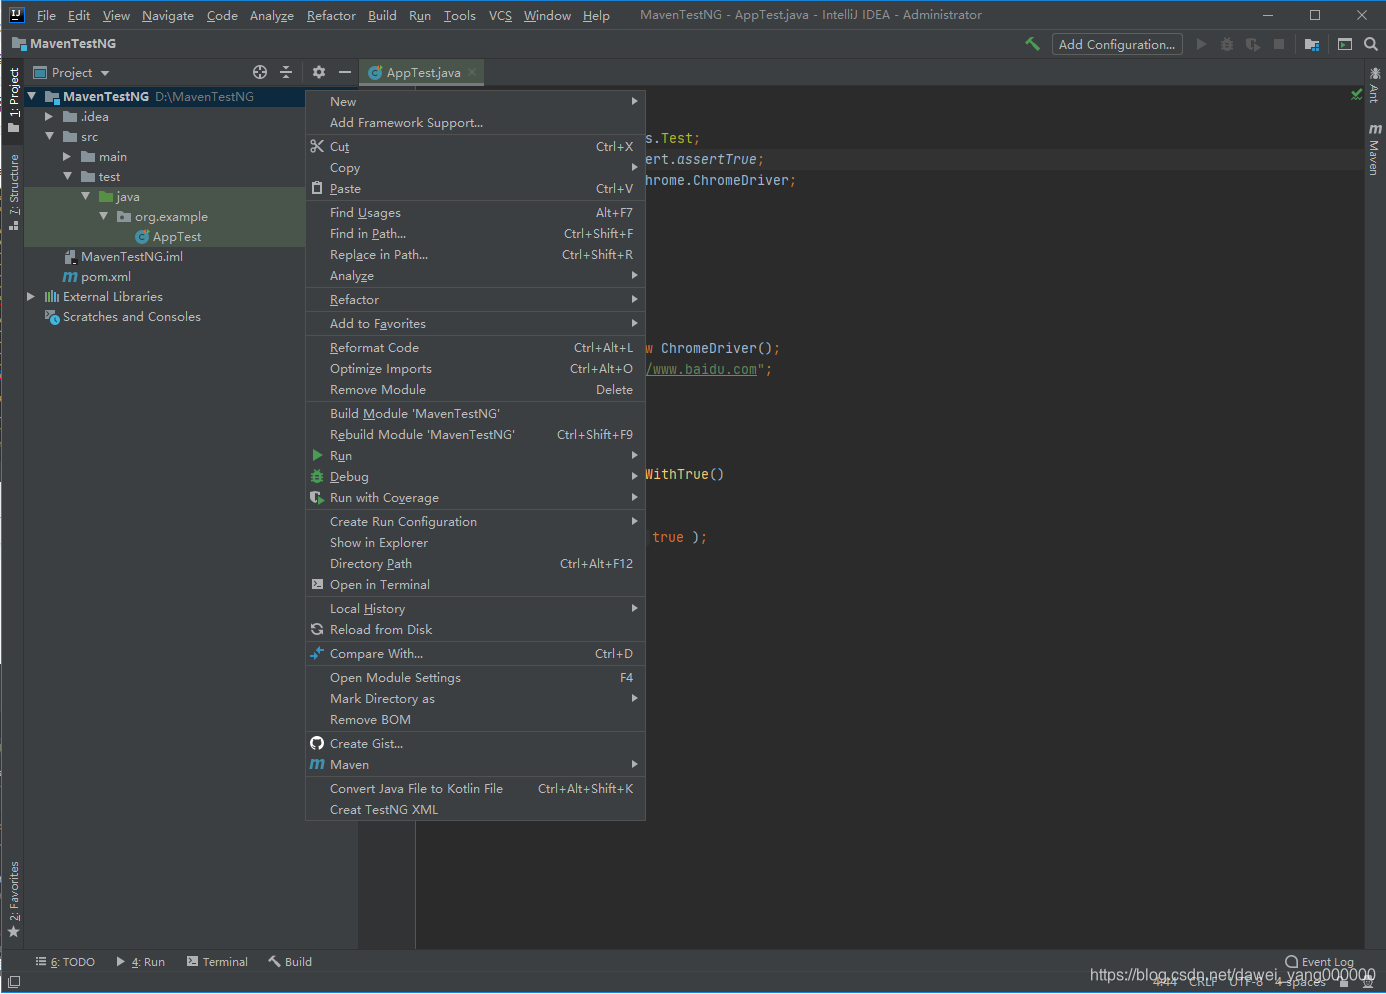Expand the .idea folder in the tree

click(x=49, y=116)
